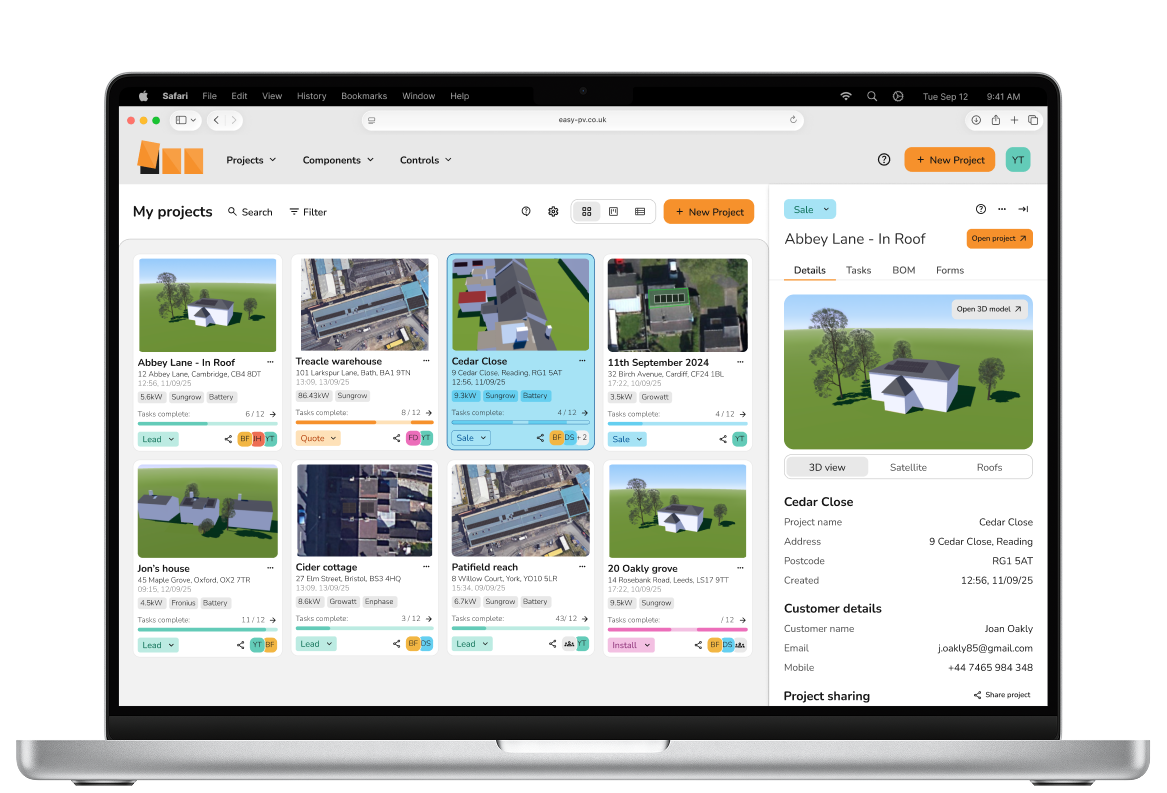
Task: Click the help icon in top navigation bar
Action: [883, 160]
